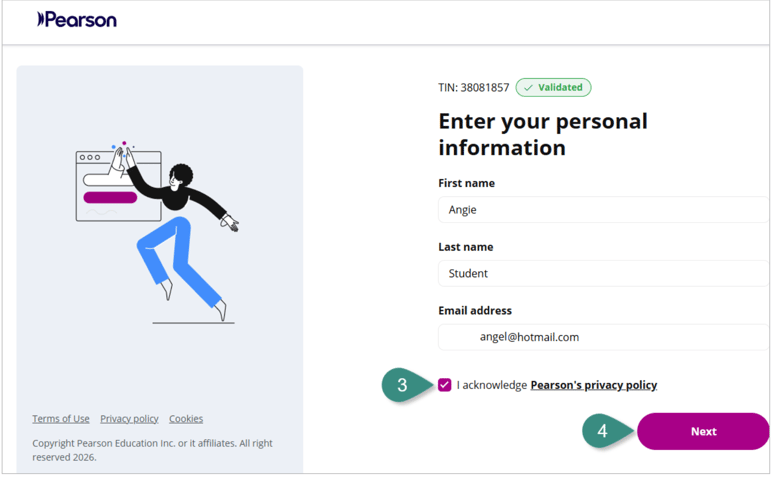771x477 pixels.
Task: Click the First name input field
Action: (603, 209)
